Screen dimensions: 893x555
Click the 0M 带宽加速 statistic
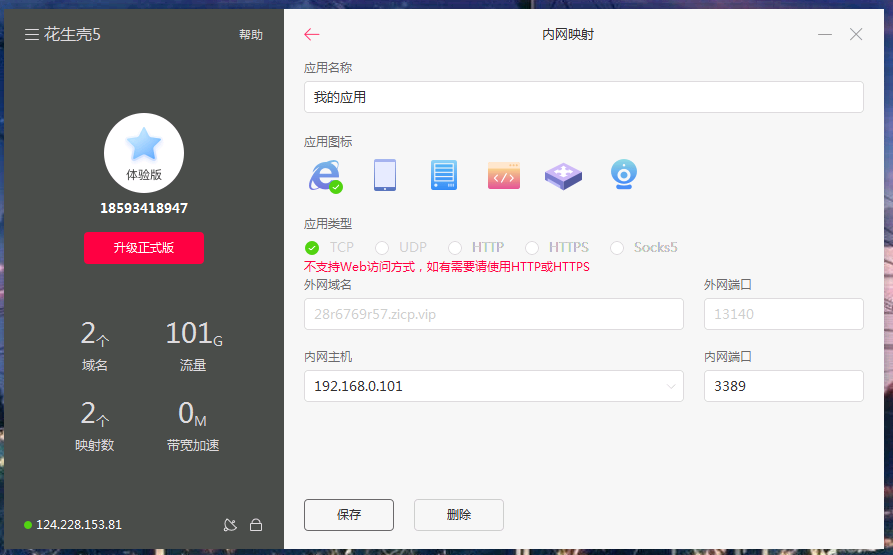193,425
